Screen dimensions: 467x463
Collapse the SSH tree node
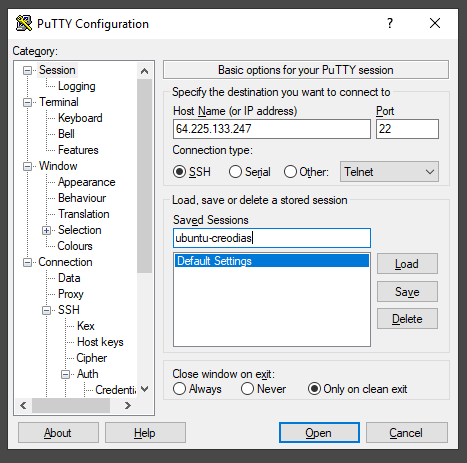tap(46, 310)
